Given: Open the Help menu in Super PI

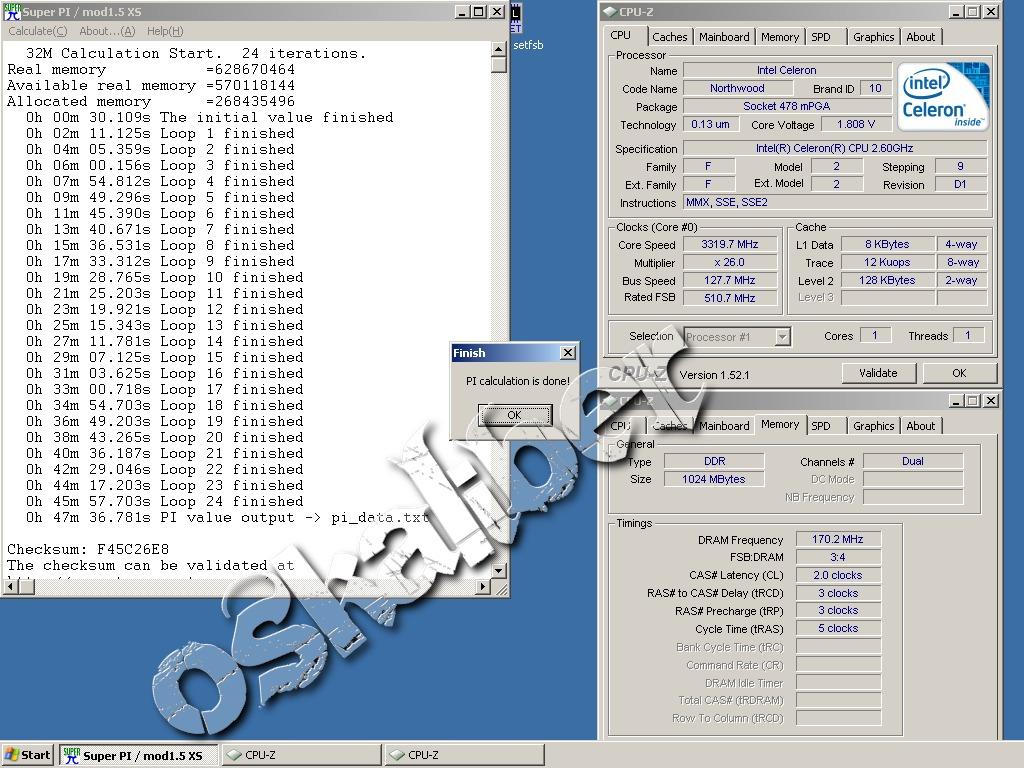Looking at the screenshot, I should point(165,31).
